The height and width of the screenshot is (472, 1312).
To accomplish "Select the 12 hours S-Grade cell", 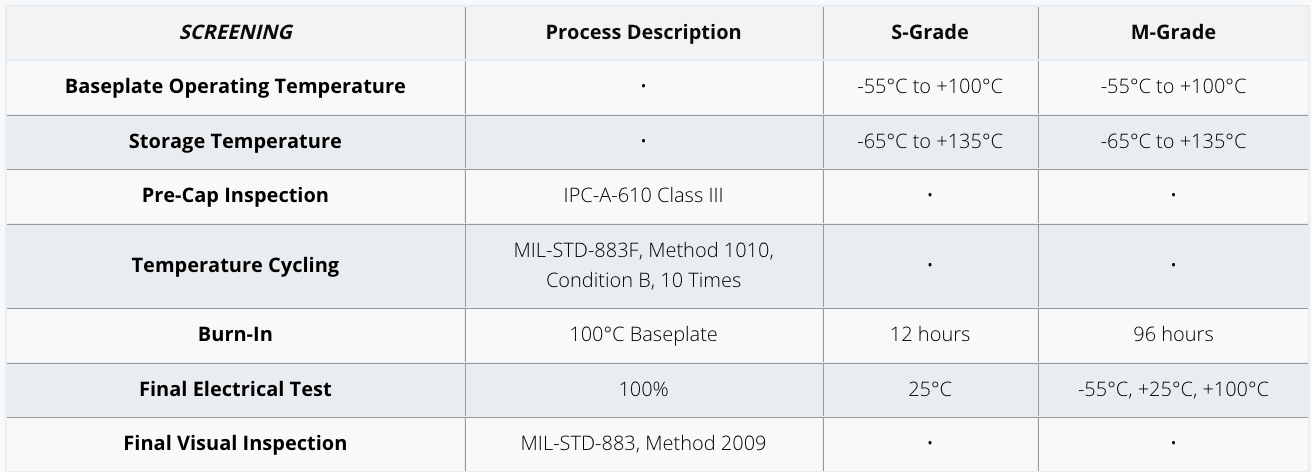I will click(x=930, y=334).
